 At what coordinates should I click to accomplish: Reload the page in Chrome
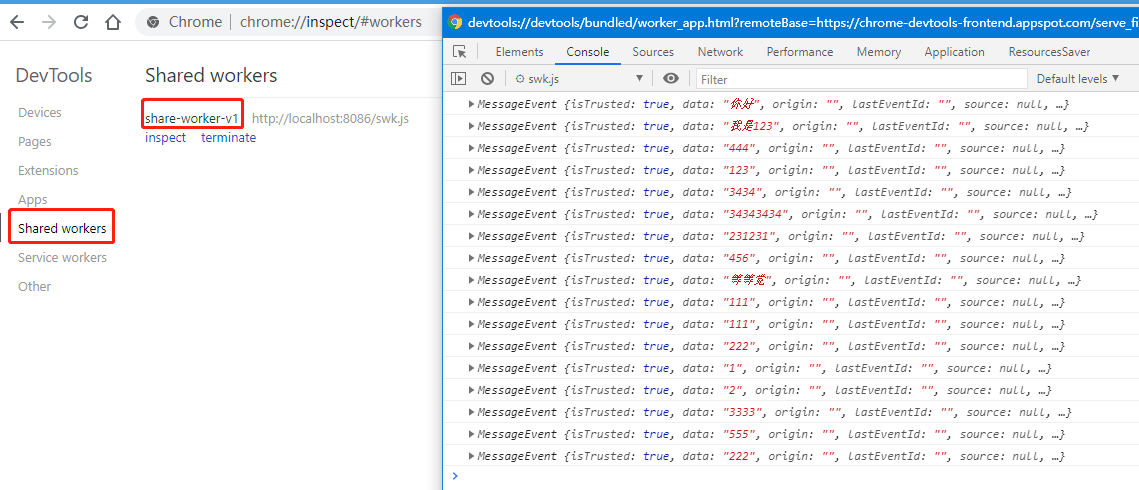click(x=81, y=22)
